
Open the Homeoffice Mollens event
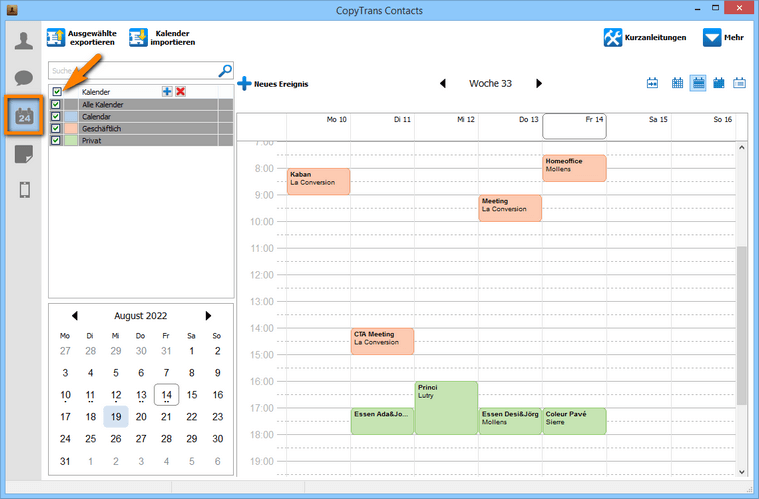[574, 168]
